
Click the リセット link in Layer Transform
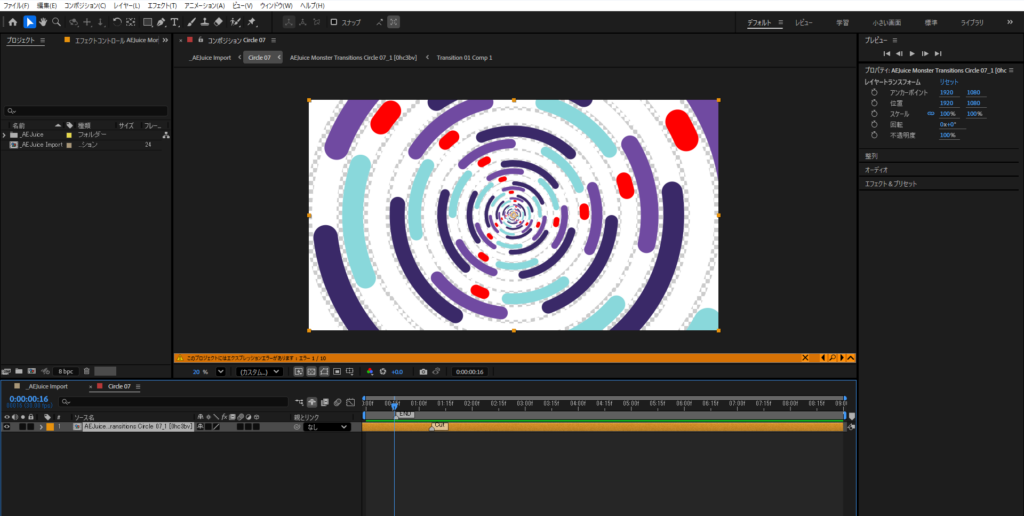pos(948,82)
